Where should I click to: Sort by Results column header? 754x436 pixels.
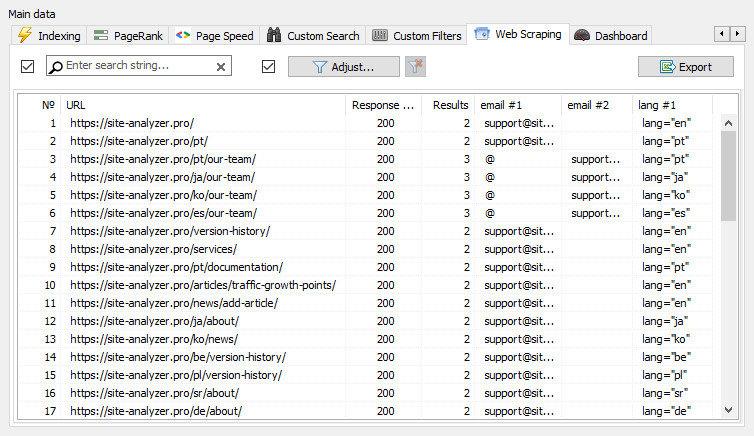pyautogui.click(x=448, y=105)
